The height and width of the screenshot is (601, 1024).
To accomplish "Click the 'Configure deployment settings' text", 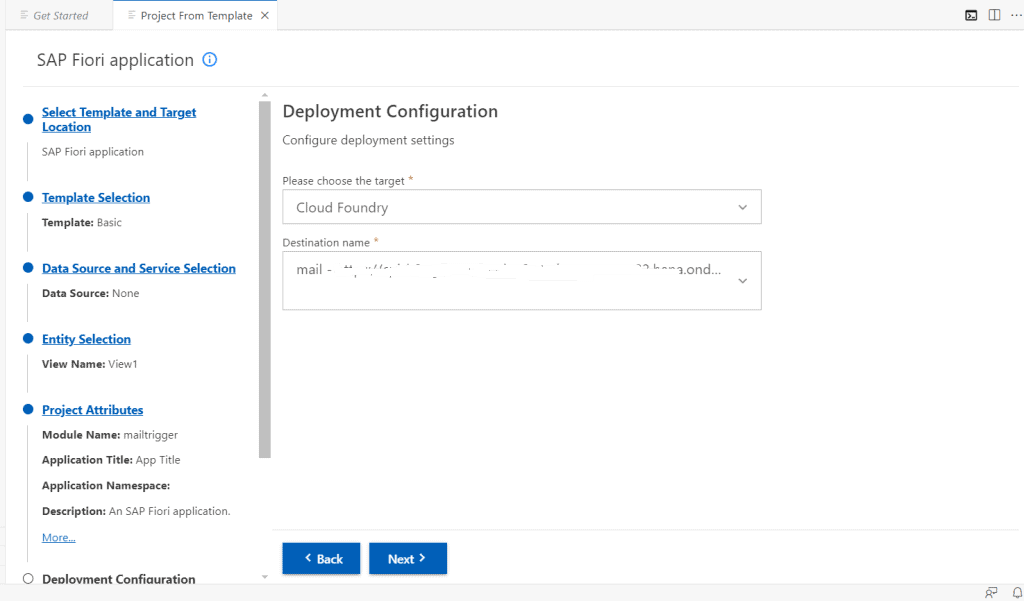I will (x=368, y=140).
